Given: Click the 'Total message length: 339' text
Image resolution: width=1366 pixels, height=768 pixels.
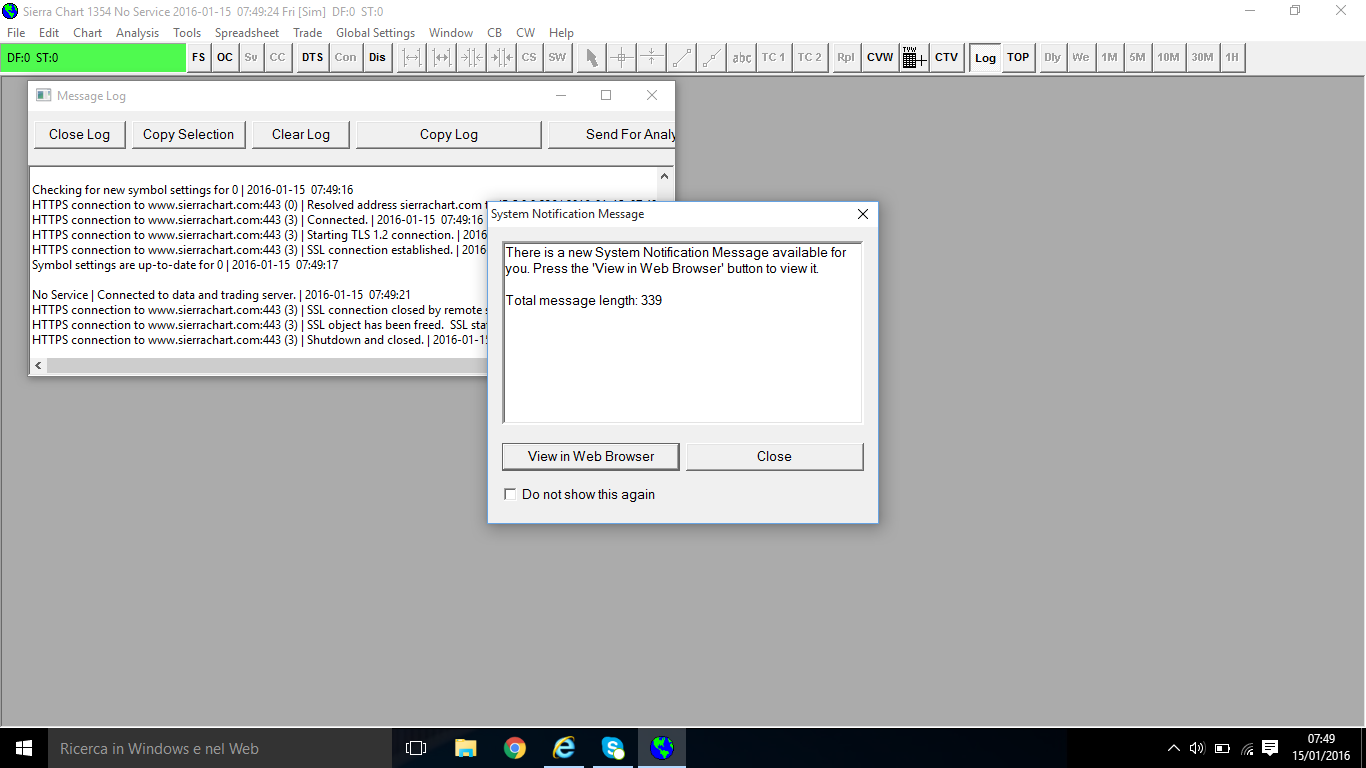Looking at the screenshot, I should click(584, 300).
